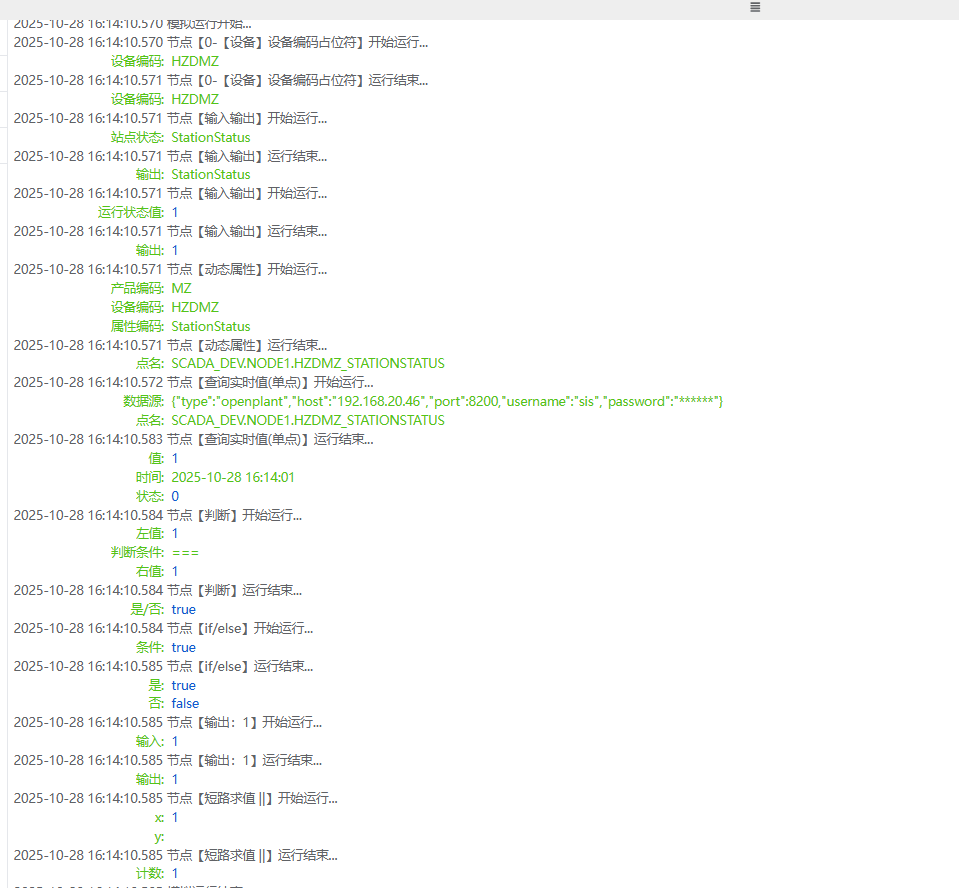Click the 运行状态值 value 1

[x=175, y=212]
